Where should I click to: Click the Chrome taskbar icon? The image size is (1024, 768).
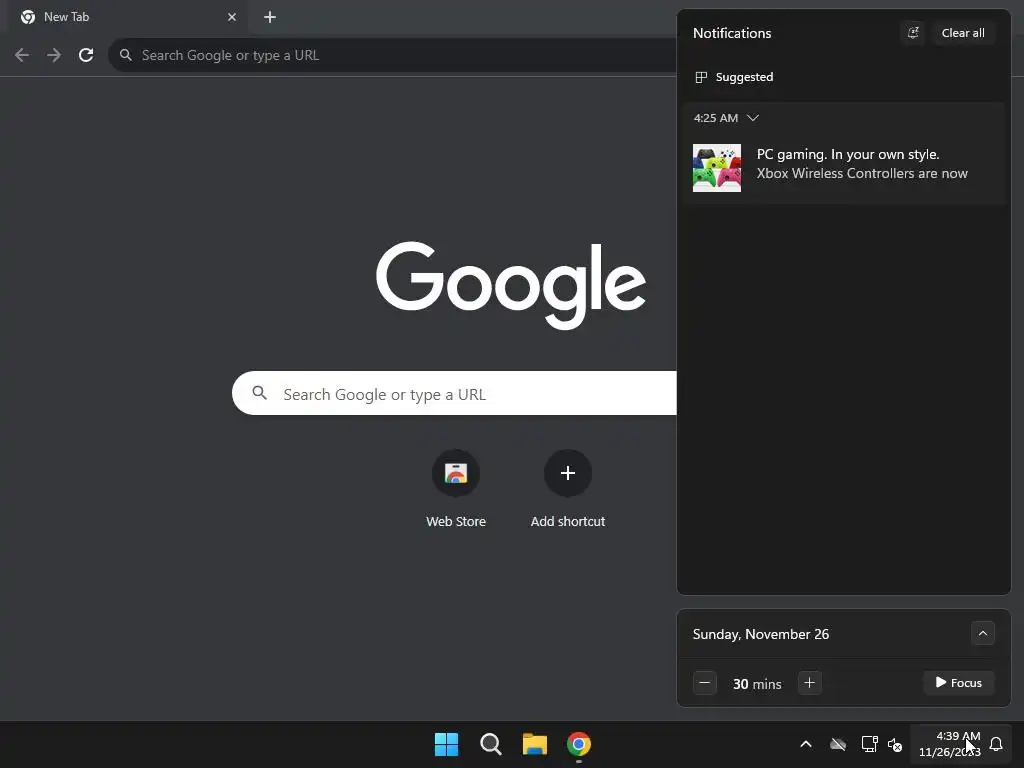coord(579,744)
